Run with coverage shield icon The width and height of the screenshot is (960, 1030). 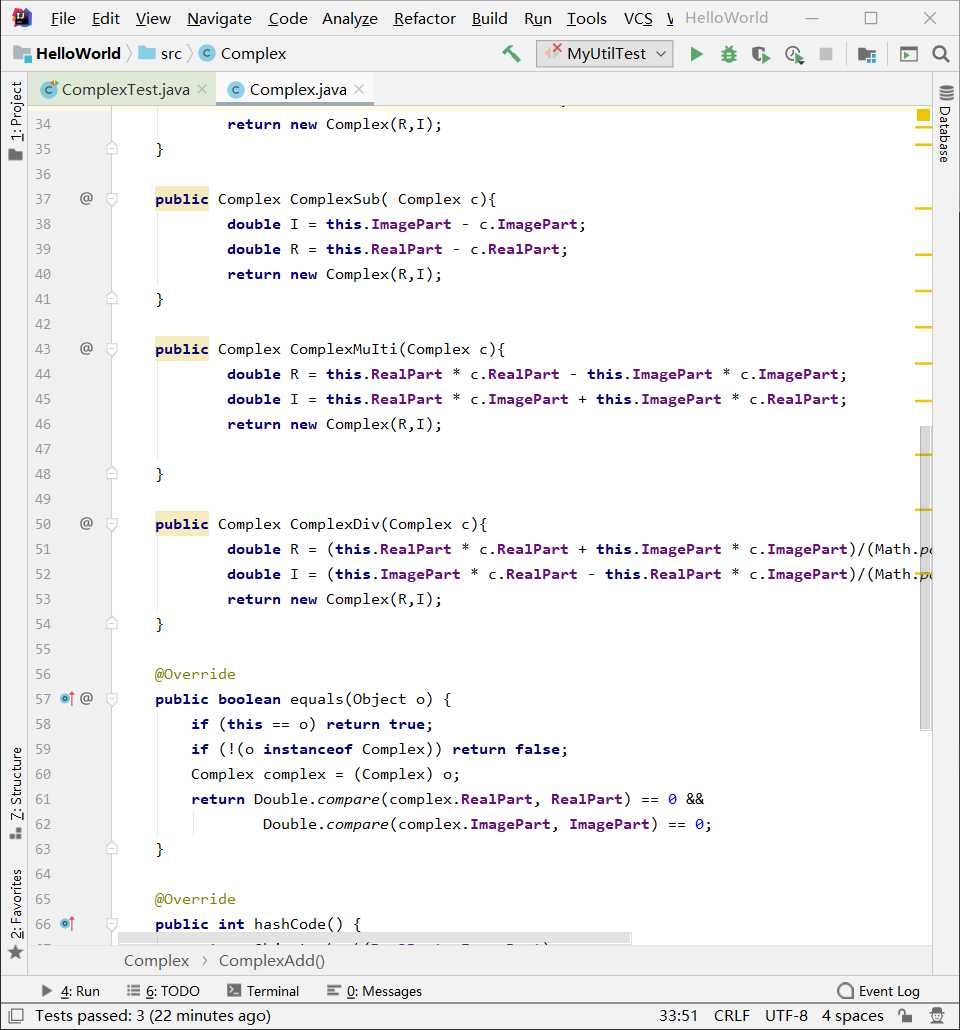point(761,54)
